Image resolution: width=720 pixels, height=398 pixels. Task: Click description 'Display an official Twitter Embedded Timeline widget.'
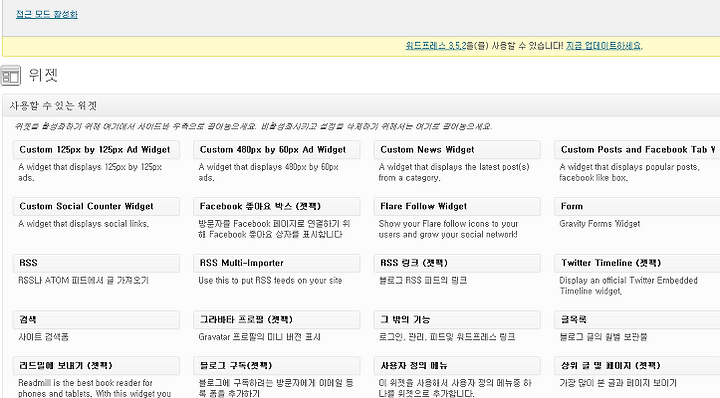coord(628,286)
